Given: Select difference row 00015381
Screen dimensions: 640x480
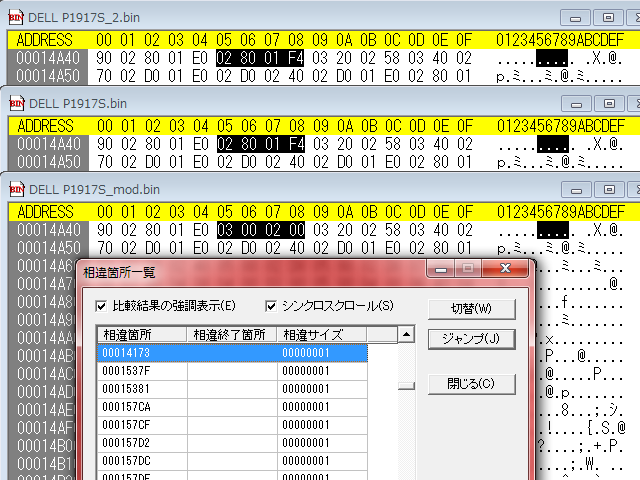Looking at the screenshot, I should [x=232, y=389].
